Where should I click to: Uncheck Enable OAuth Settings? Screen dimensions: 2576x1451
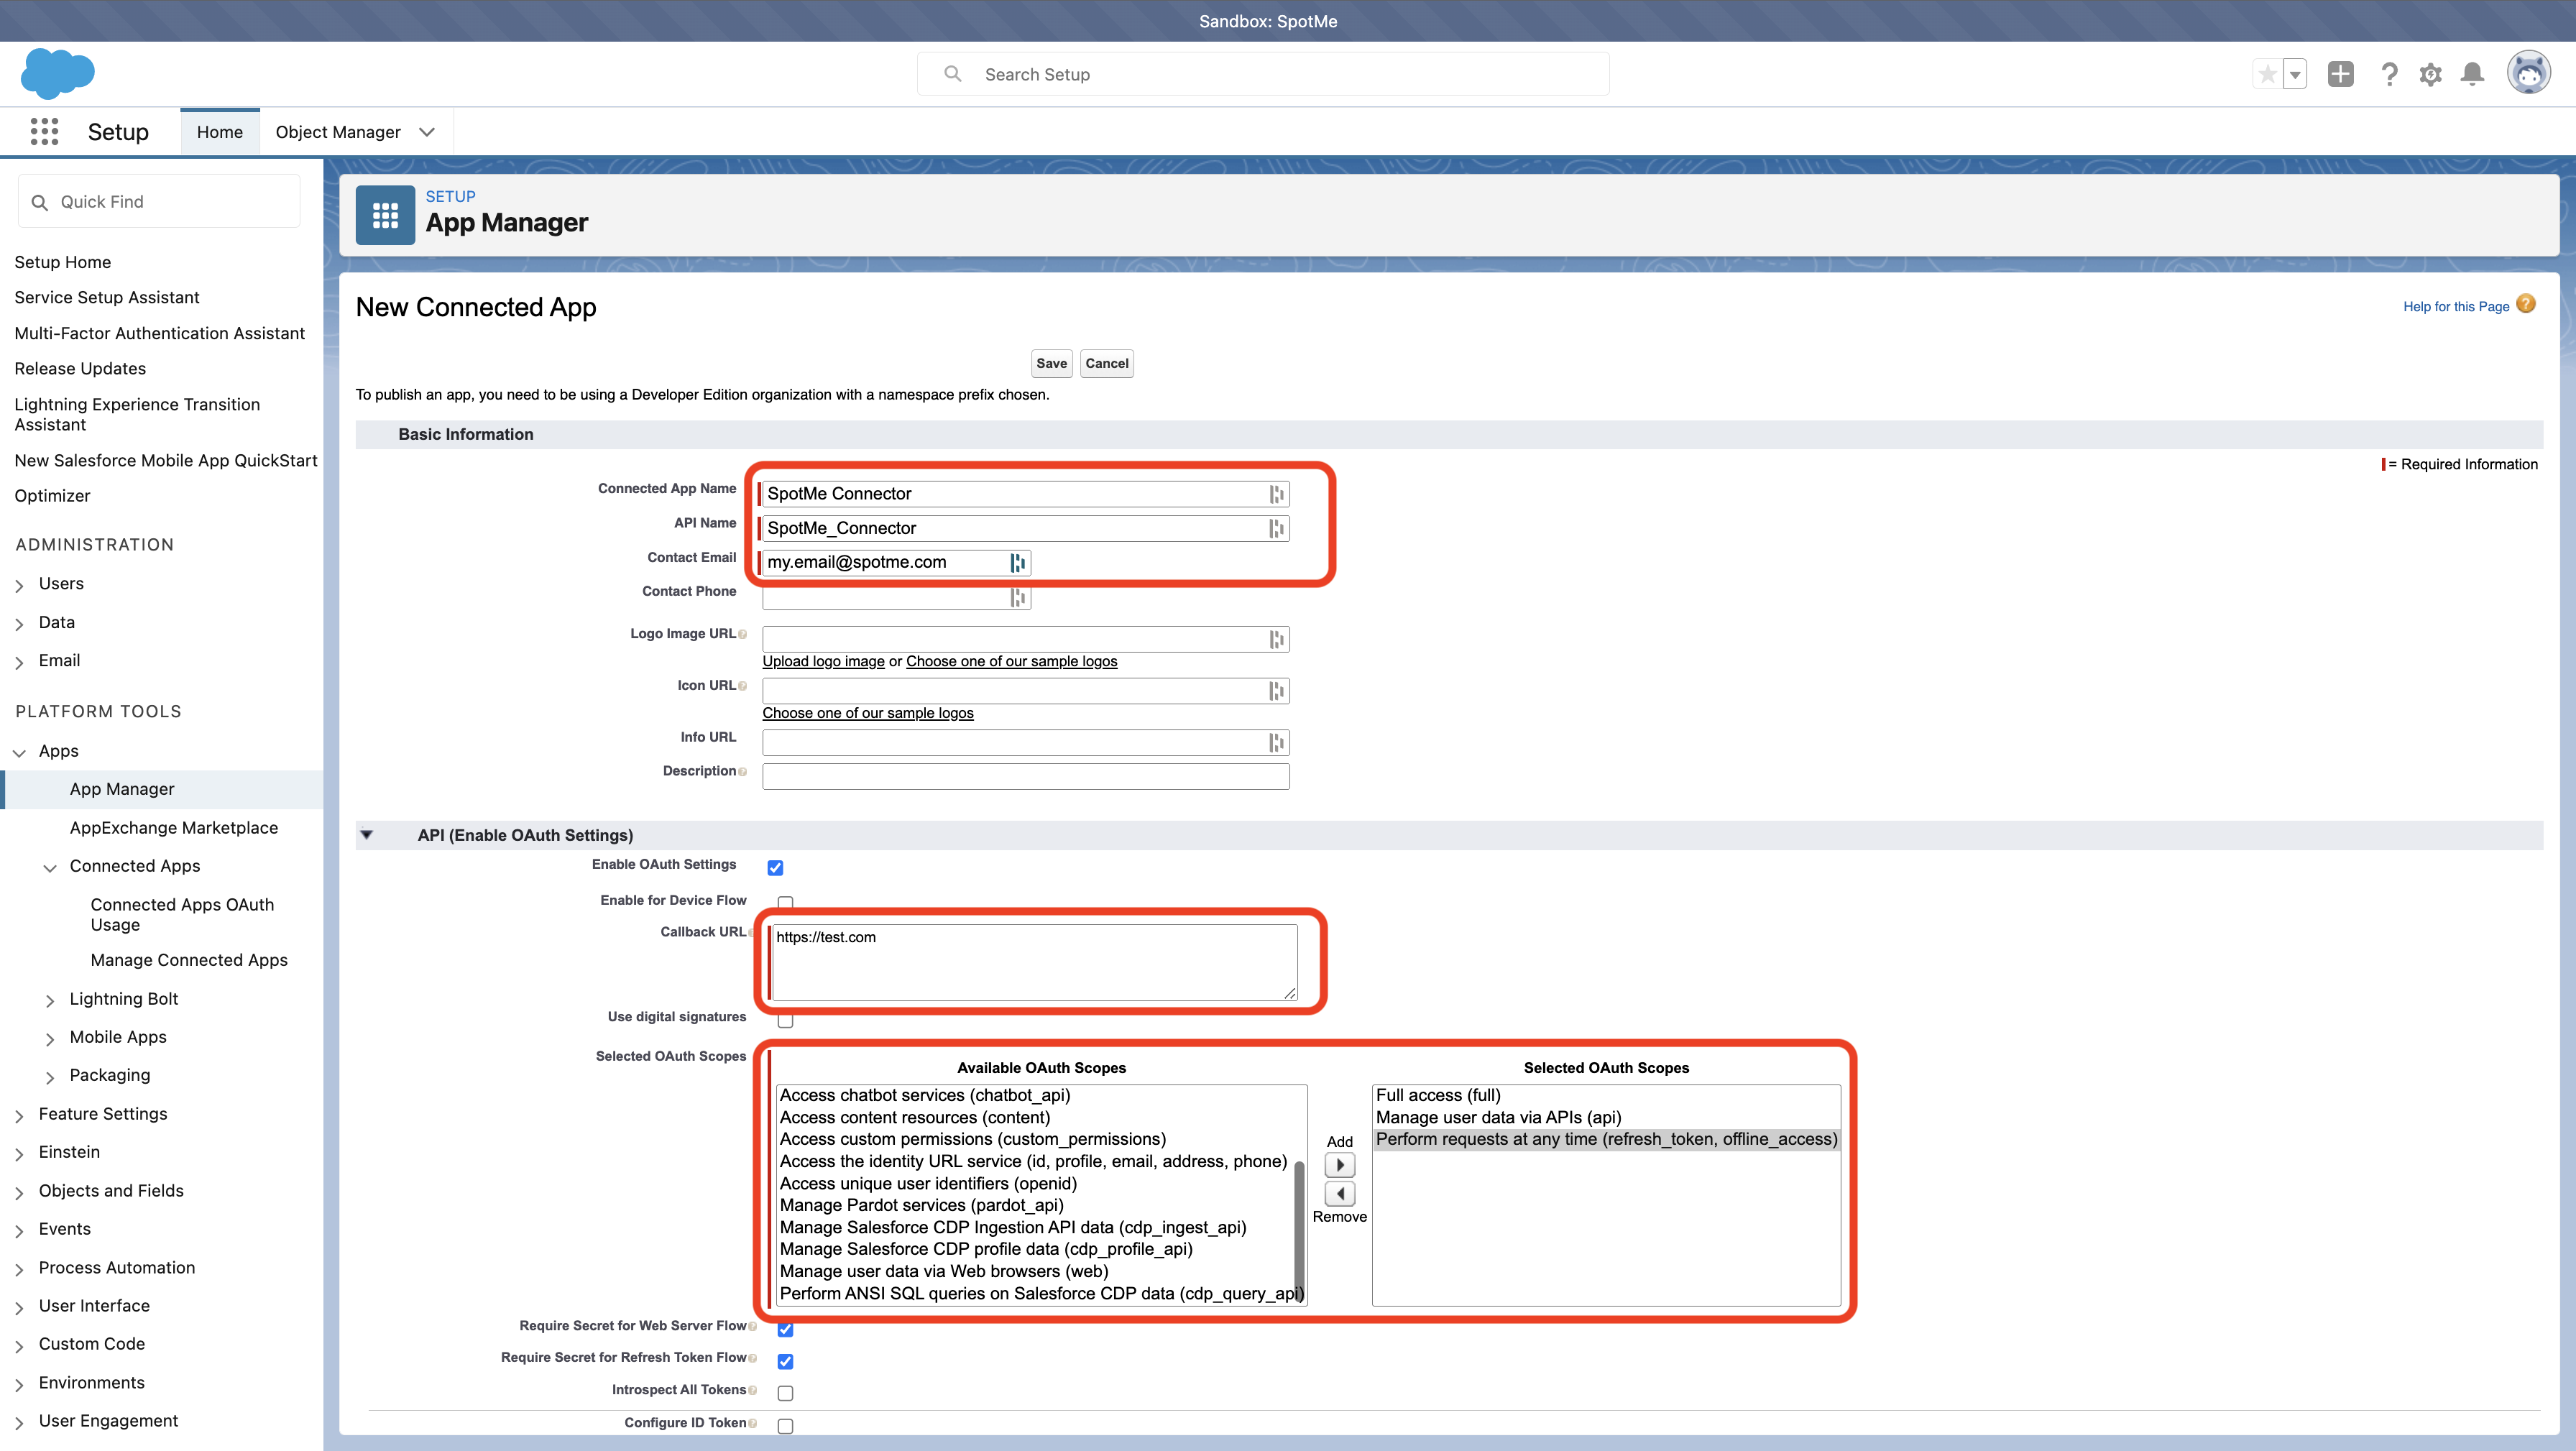tap(775, 867)
